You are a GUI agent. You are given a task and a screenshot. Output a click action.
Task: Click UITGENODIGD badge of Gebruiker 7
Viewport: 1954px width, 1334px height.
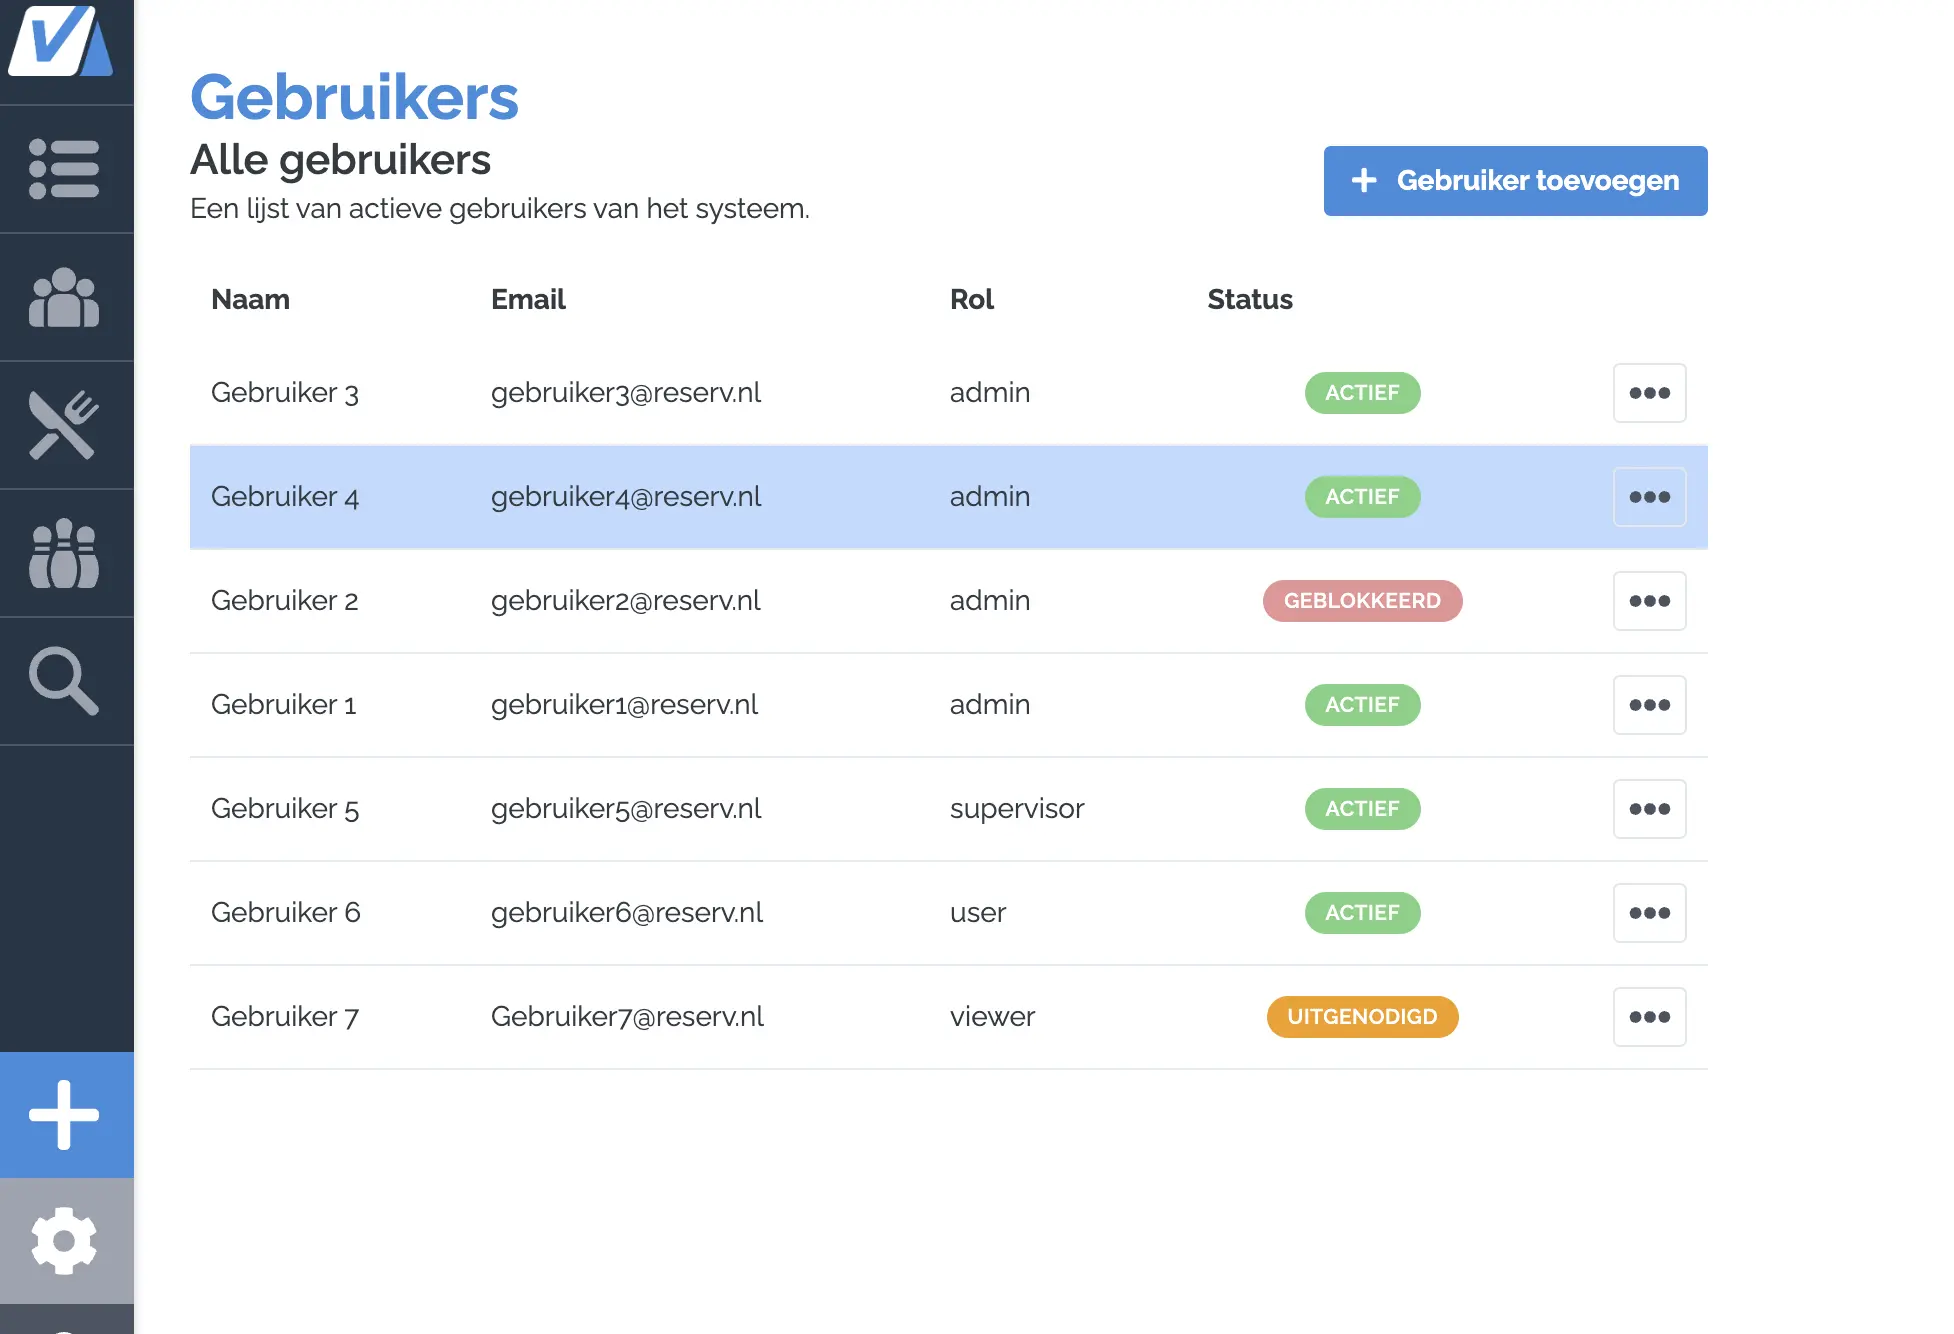(1362, 1017)
